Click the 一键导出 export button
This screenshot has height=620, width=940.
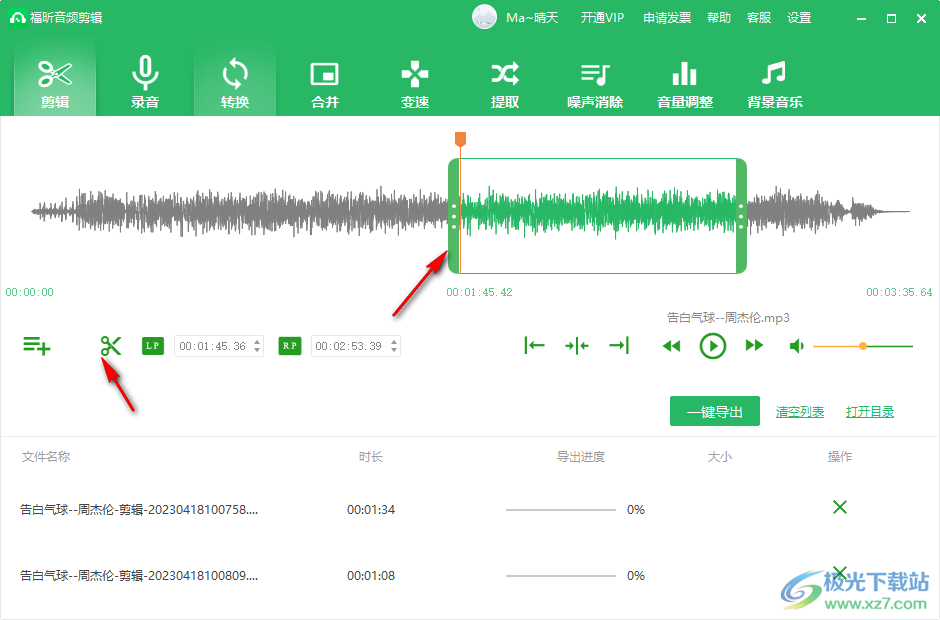click(715, 411)
